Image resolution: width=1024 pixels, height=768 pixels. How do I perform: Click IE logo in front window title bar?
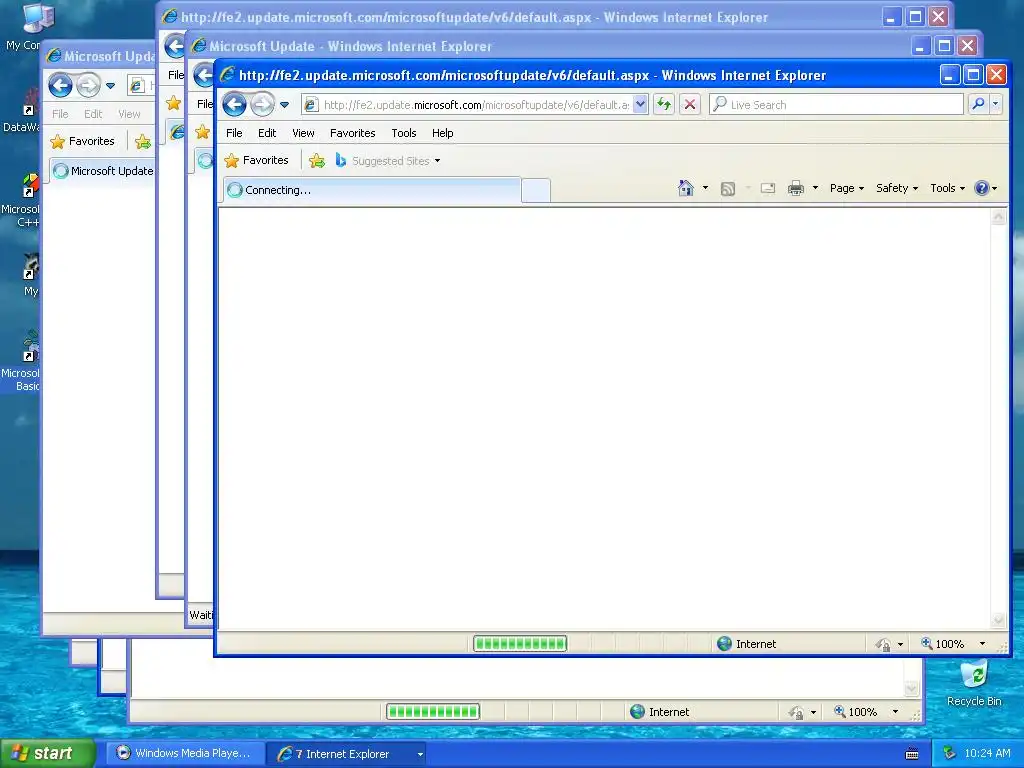(227, 75)
